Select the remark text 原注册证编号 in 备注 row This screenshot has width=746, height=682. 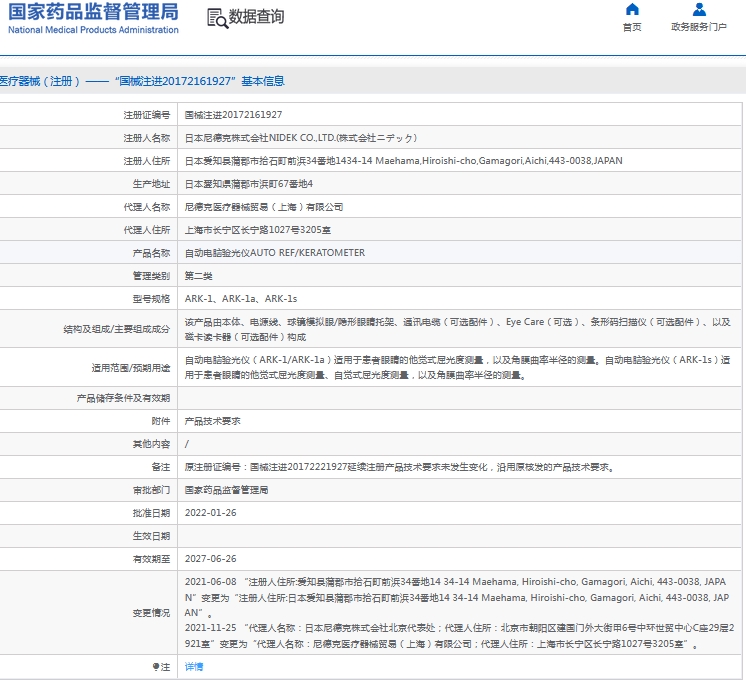[x=400, y=467]
